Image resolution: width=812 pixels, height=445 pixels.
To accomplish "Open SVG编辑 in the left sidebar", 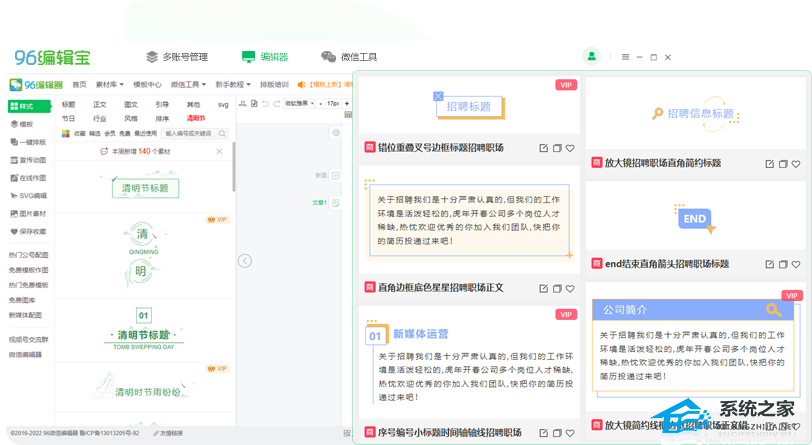I will [x=28, y=196].
